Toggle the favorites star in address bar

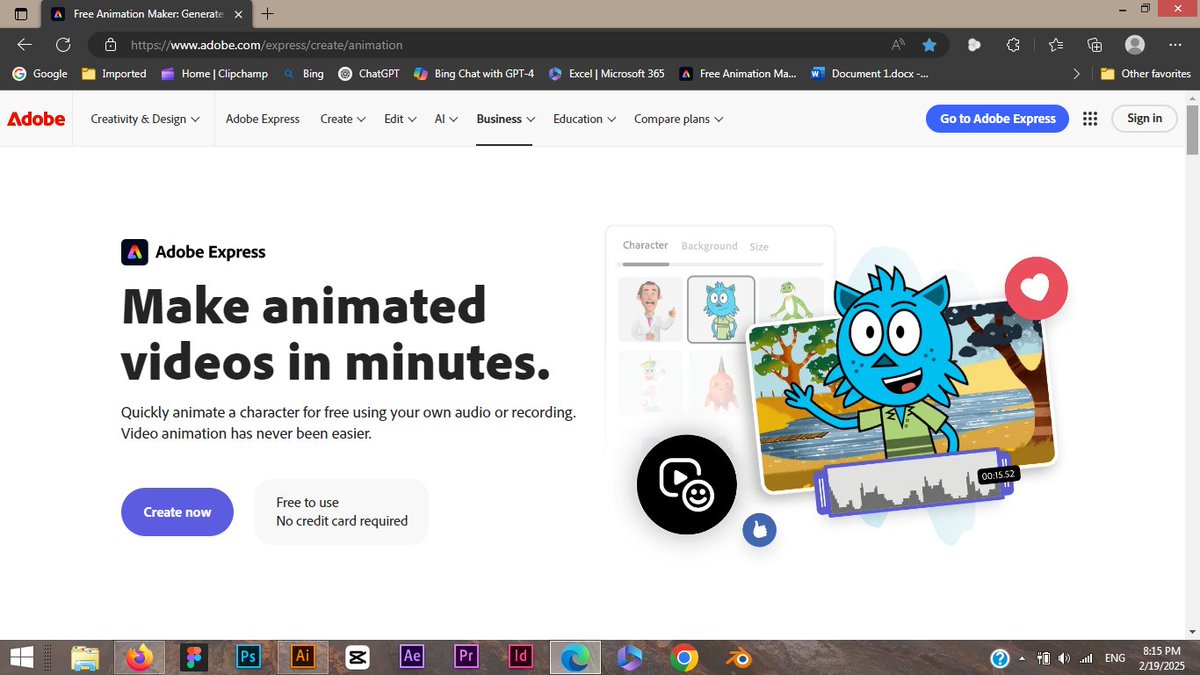[929, 45]
